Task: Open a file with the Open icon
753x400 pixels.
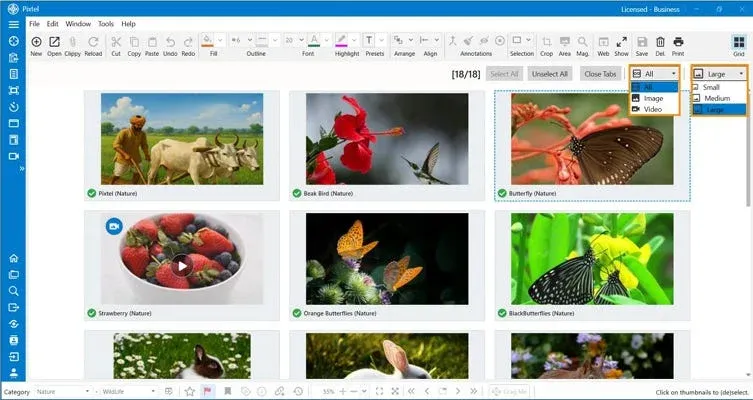Action: [x=54, y=42]
